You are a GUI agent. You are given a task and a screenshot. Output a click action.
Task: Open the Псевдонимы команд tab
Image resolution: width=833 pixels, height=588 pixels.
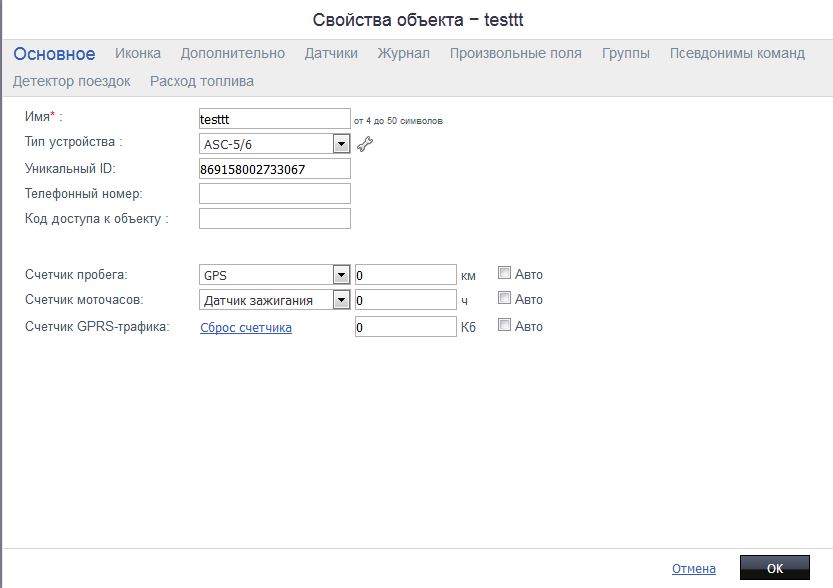(737, 54)
